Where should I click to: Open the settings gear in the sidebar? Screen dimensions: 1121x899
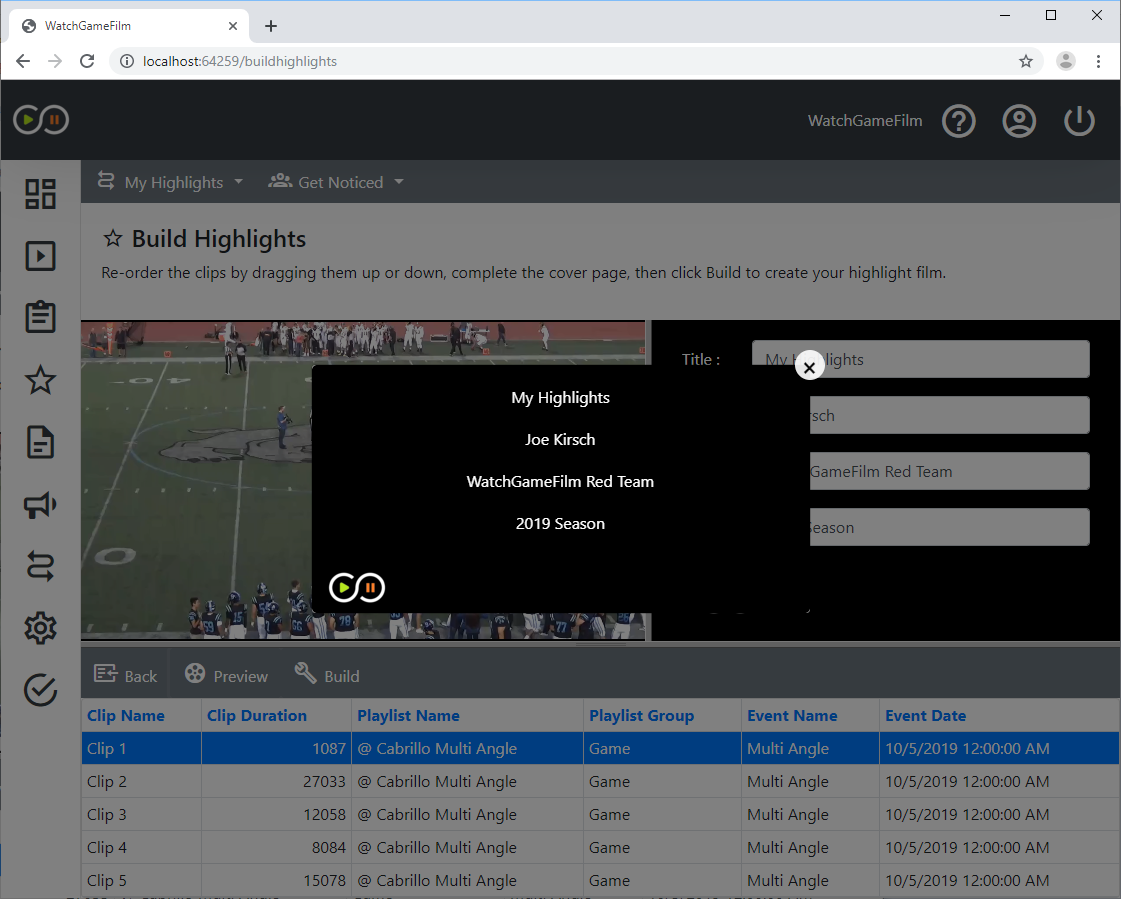click(40, 628)
